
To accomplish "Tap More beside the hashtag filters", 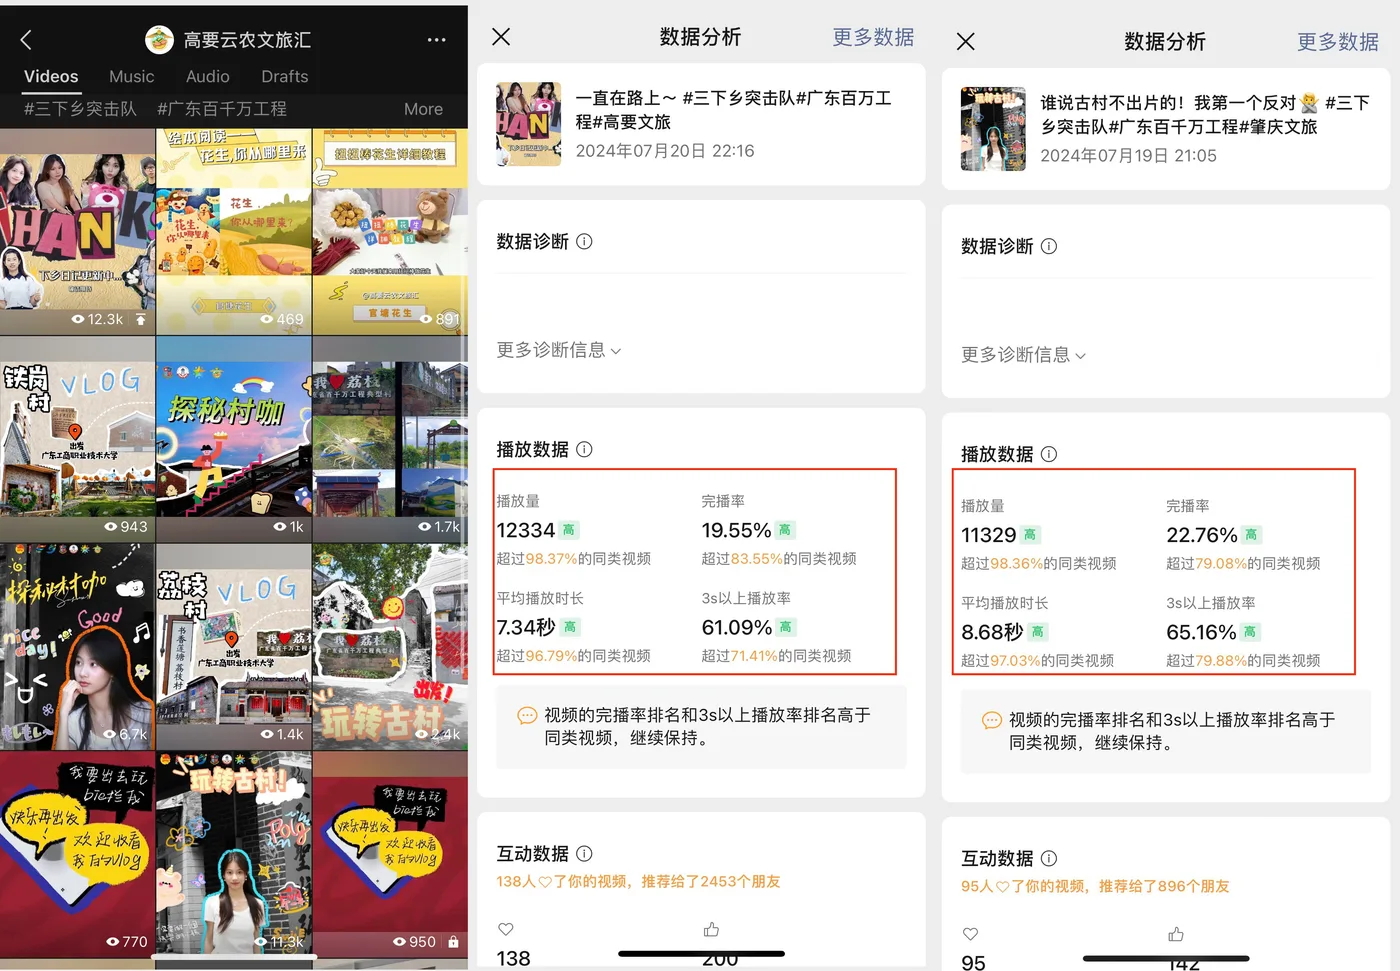I will pos(423,109).
